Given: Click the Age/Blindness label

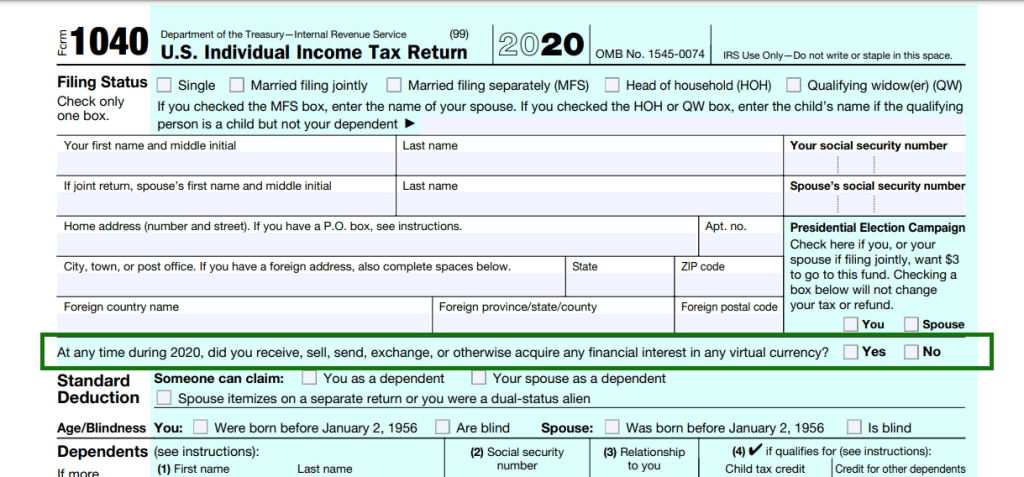Looking at the screenshot, I should click(x=102, y=429).
